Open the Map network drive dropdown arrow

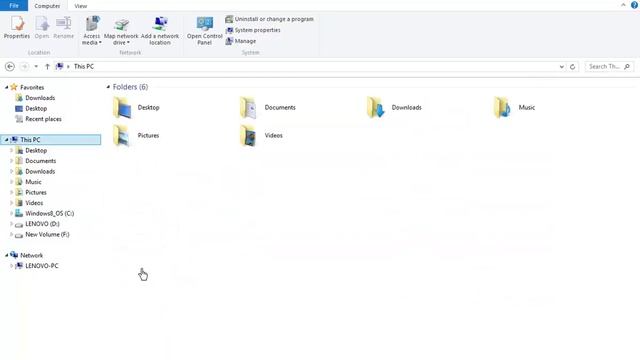pyautogui.click(x=128, y=42)
